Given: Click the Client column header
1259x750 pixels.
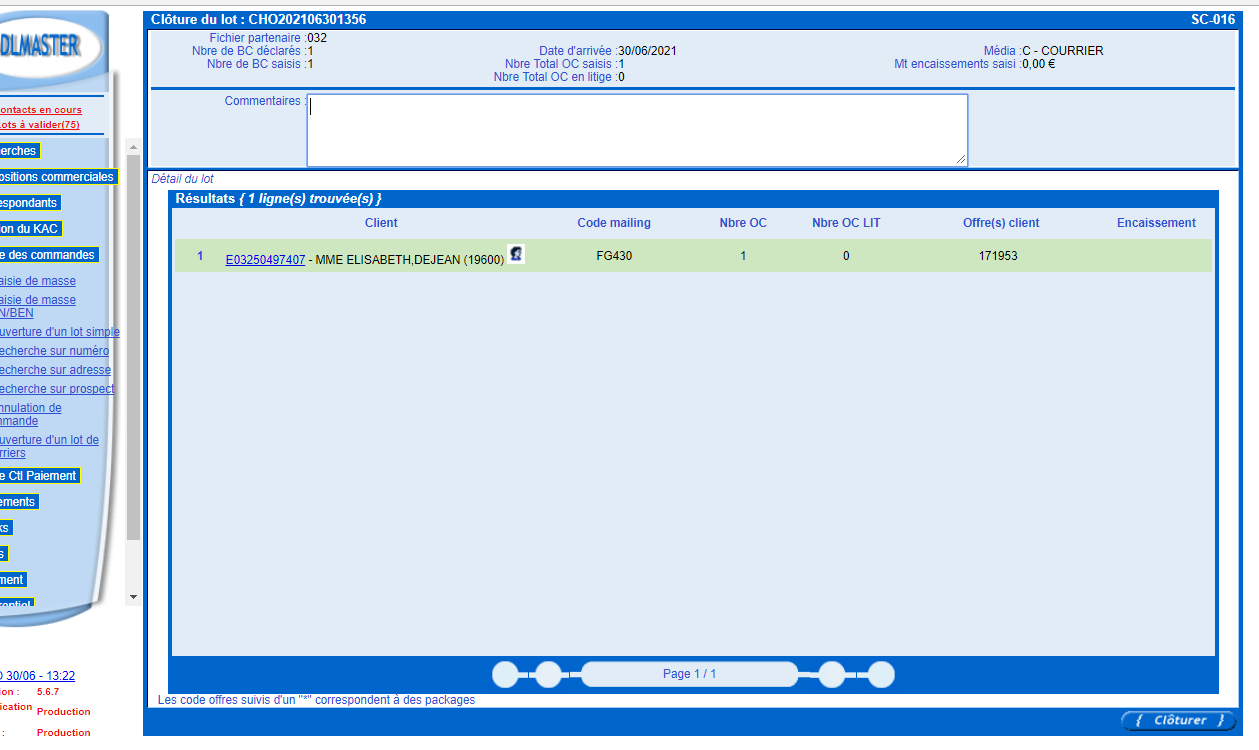Looking at the screenshot, I should coord(381,223).
